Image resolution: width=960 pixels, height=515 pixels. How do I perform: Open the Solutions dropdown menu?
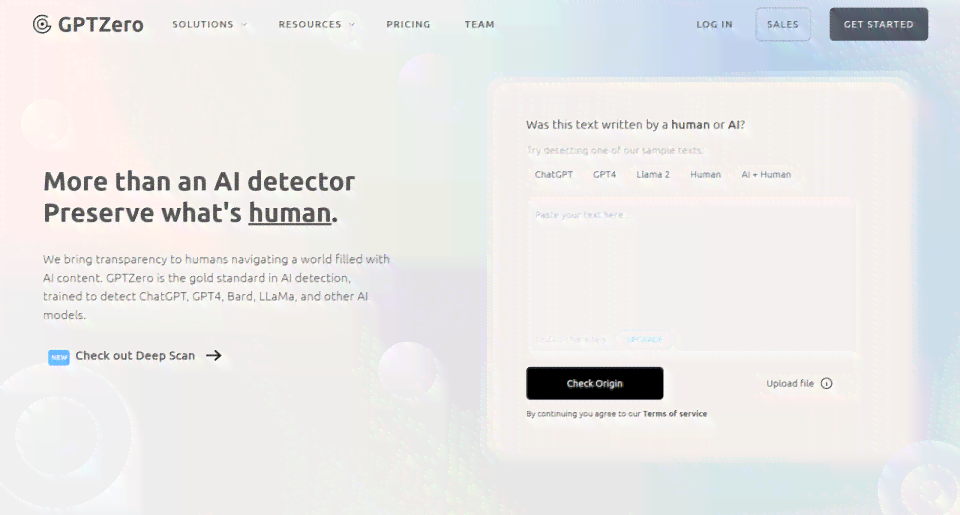tap(209, 24)
